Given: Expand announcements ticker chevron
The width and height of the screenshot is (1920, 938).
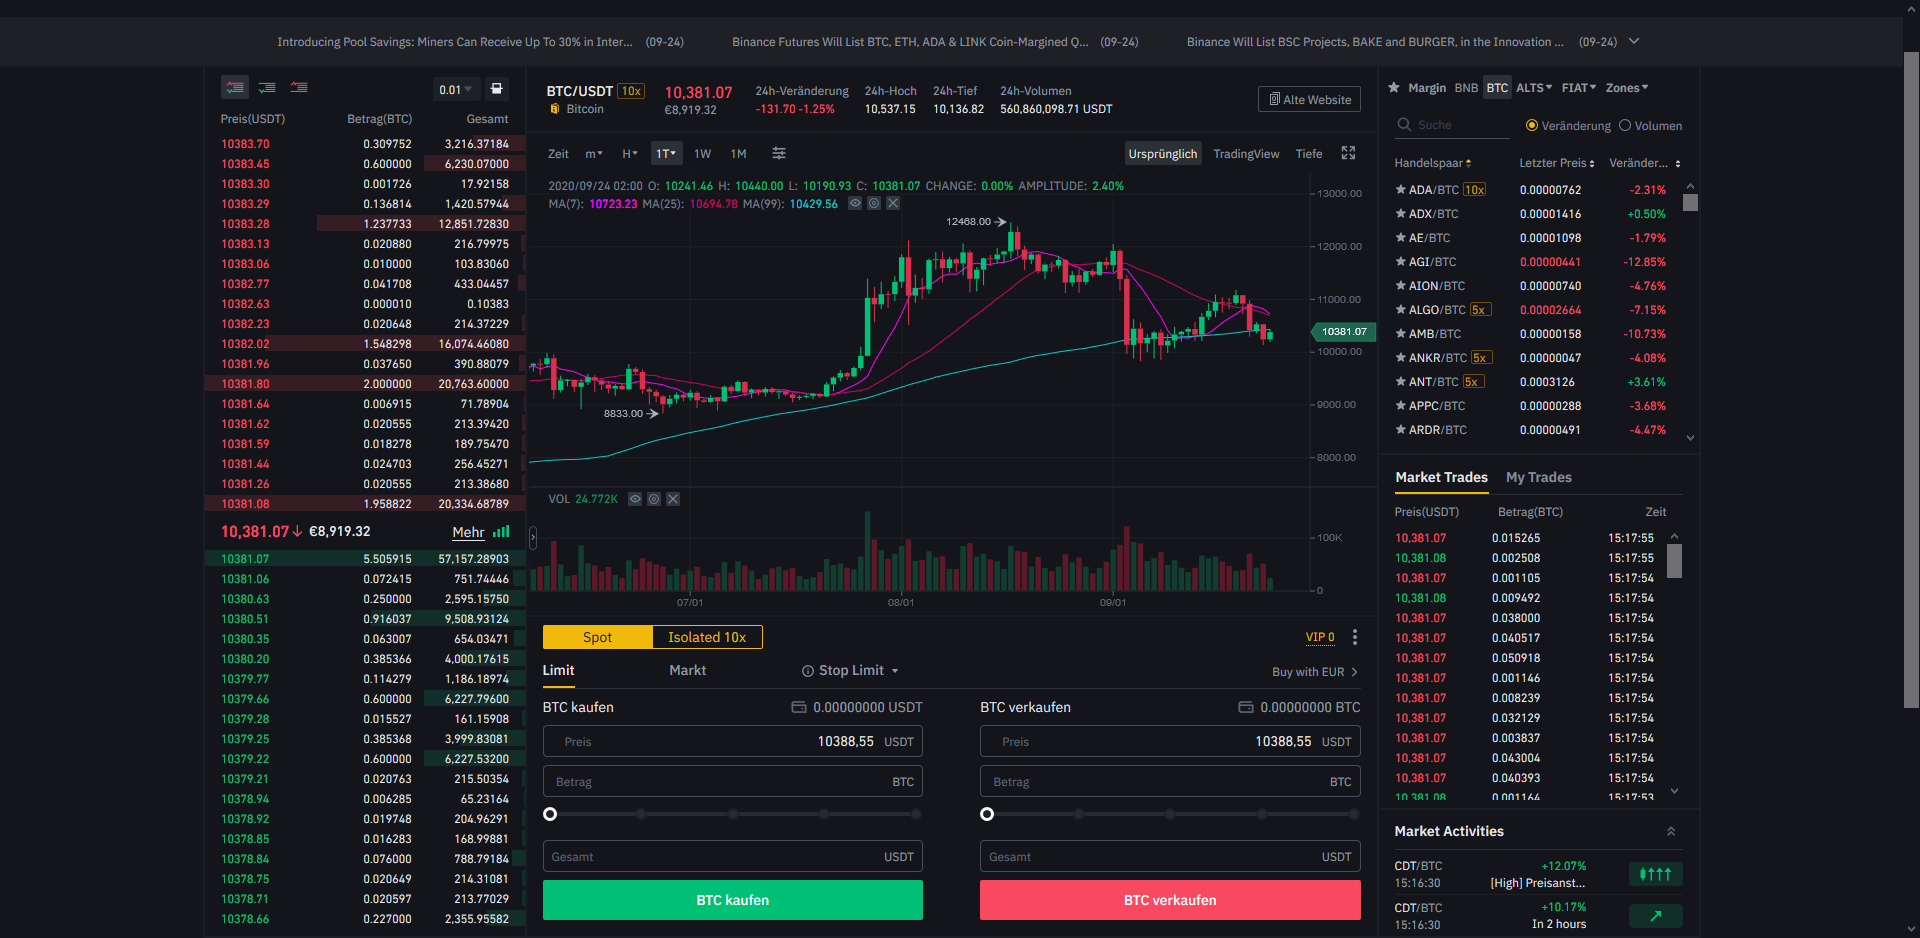Looking at the screenshot, I should pyautogui.click(x=1634, y=41).
